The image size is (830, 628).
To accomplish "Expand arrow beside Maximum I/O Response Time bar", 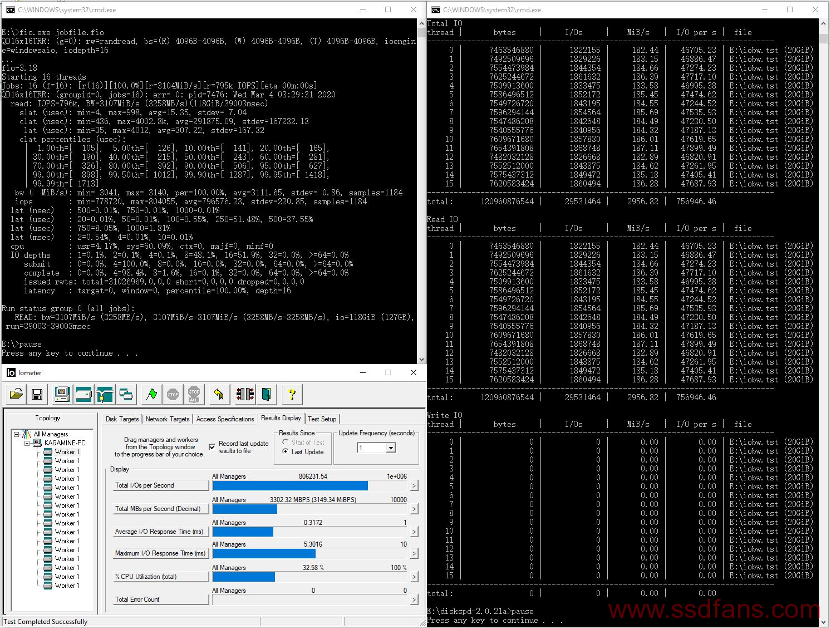I will click(414, 554).
